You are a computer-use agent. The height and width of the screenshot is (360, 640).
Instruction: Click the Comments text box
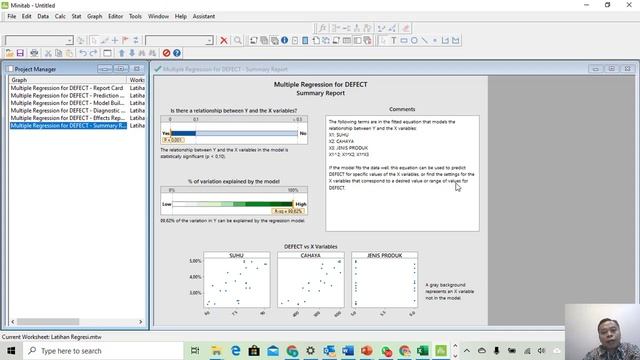pyautogui.click(x=402, y=173)
